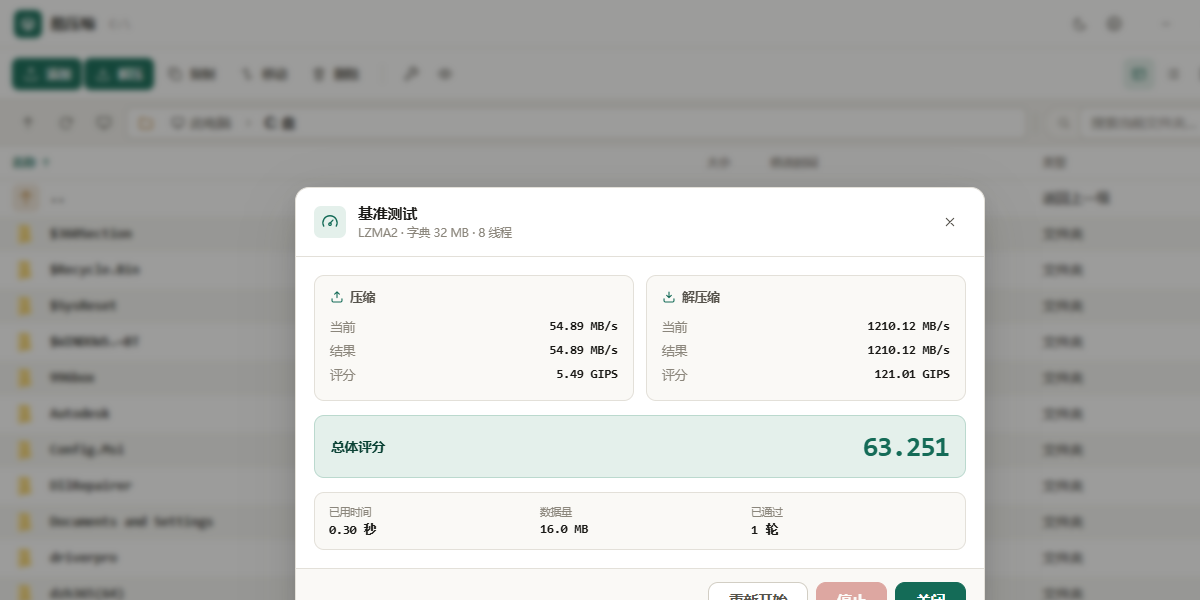Click the decompression rating 121.01 GIPS

coord(912,374)
